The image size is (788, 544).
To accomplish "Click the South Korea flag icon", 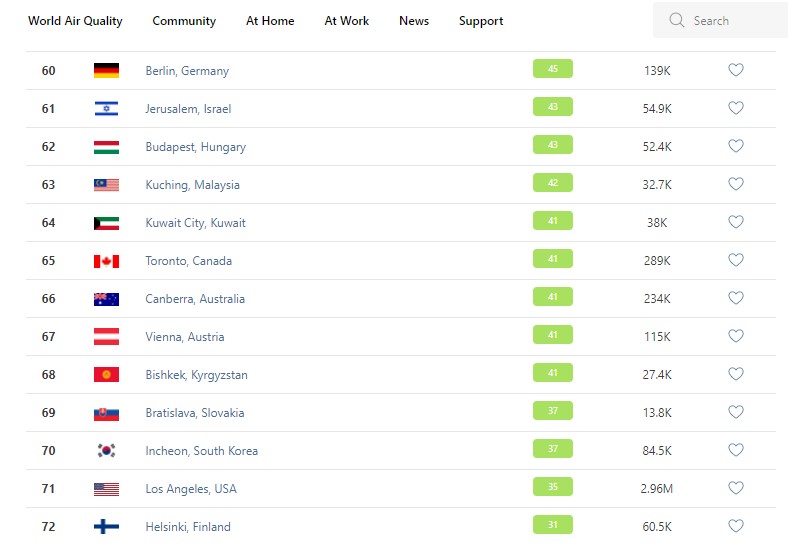I will (106, 451).
